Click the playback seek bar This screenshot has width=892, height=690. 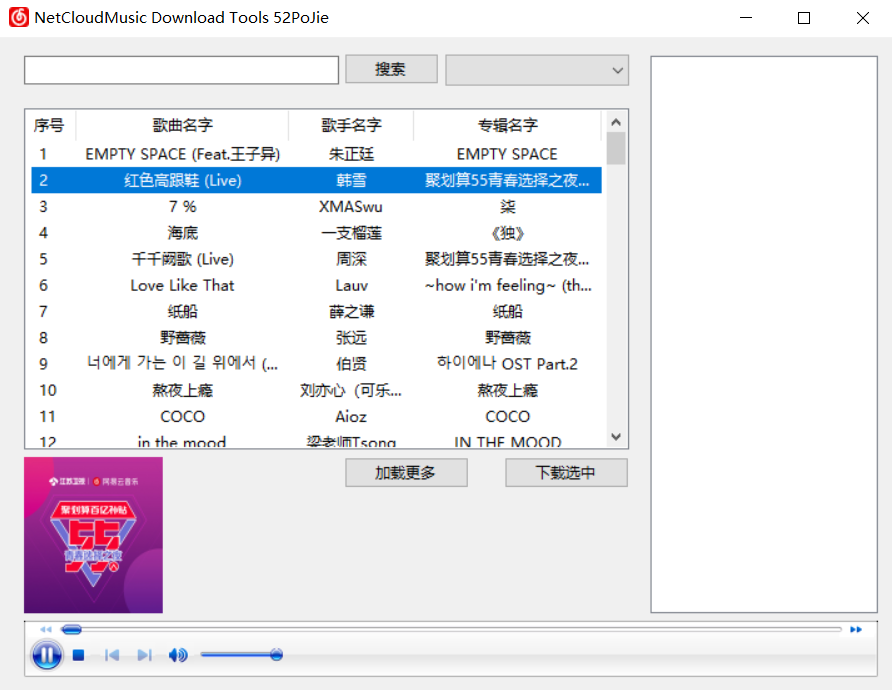point(452,629)
